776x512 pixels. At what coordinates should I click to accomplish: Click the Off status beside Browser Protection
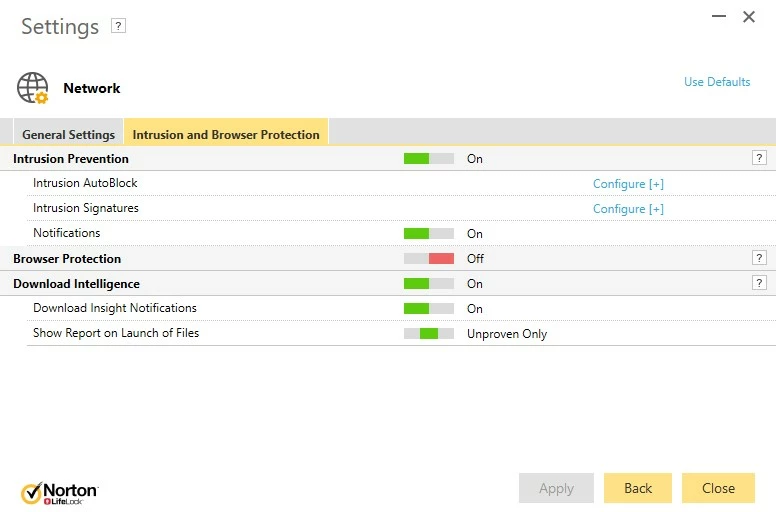click(475, 258)
